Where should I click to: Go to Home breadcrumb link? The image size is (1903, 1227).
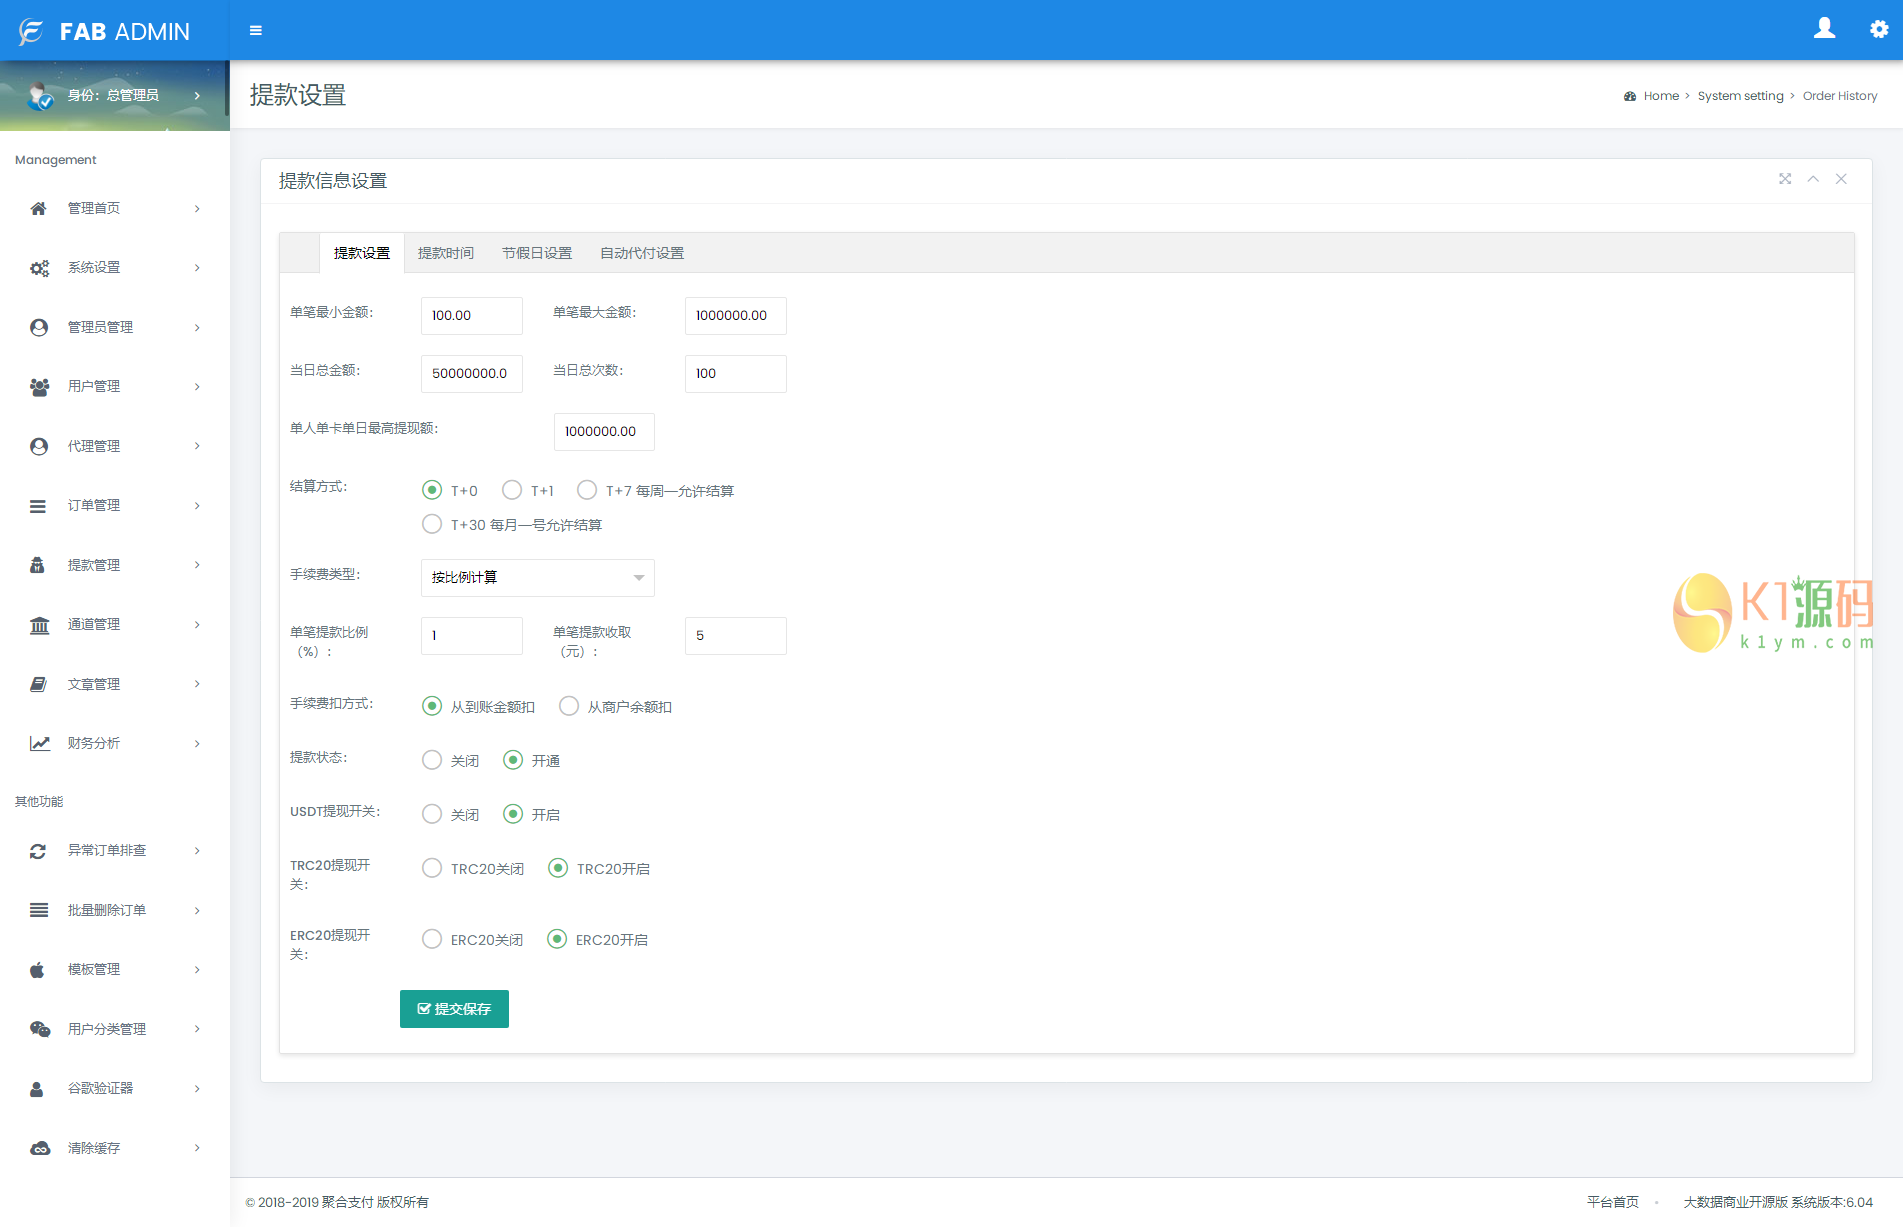pyautogui.click(x=1661, y=96)
